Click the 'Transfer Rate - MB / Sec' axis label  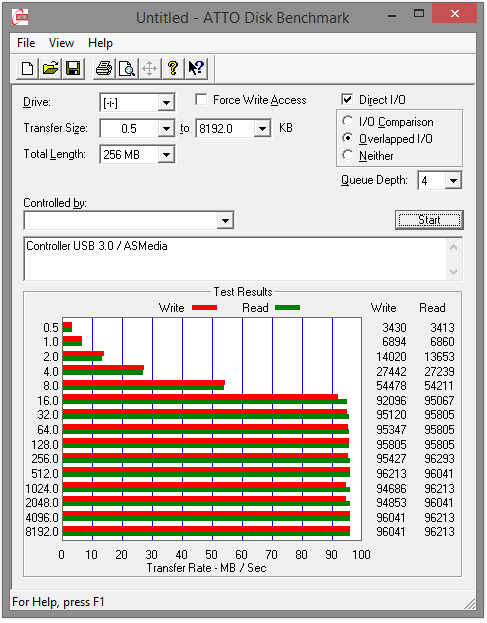click(206, 568)
